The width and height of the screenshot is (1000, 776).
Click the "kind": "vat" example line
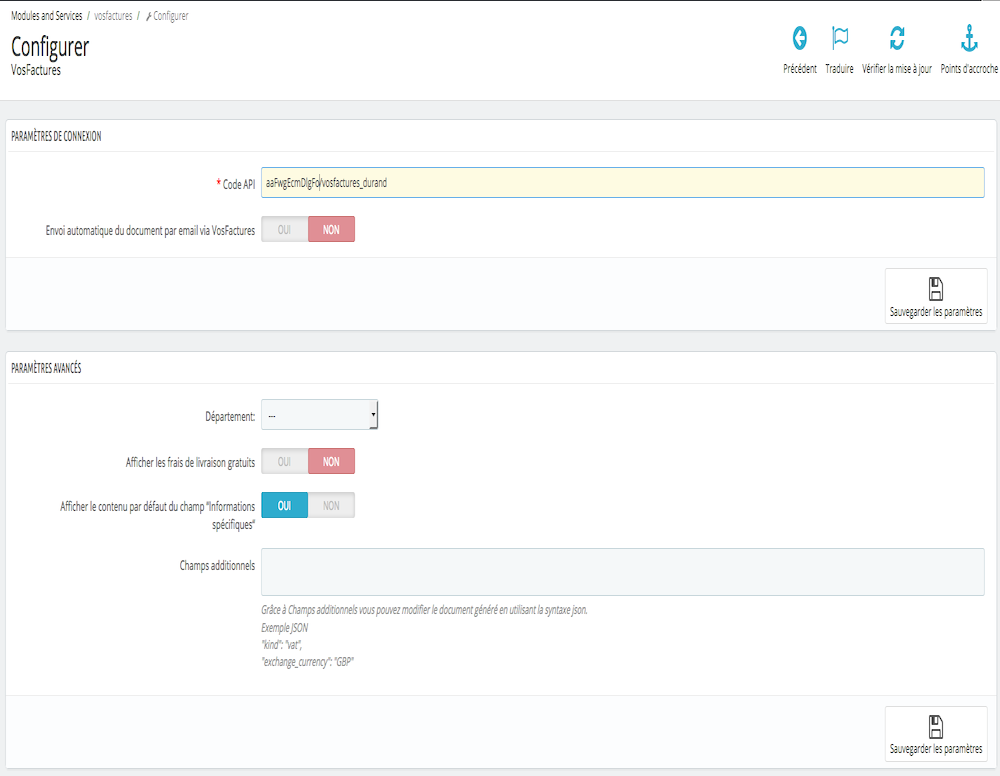(x=282, y=645)
